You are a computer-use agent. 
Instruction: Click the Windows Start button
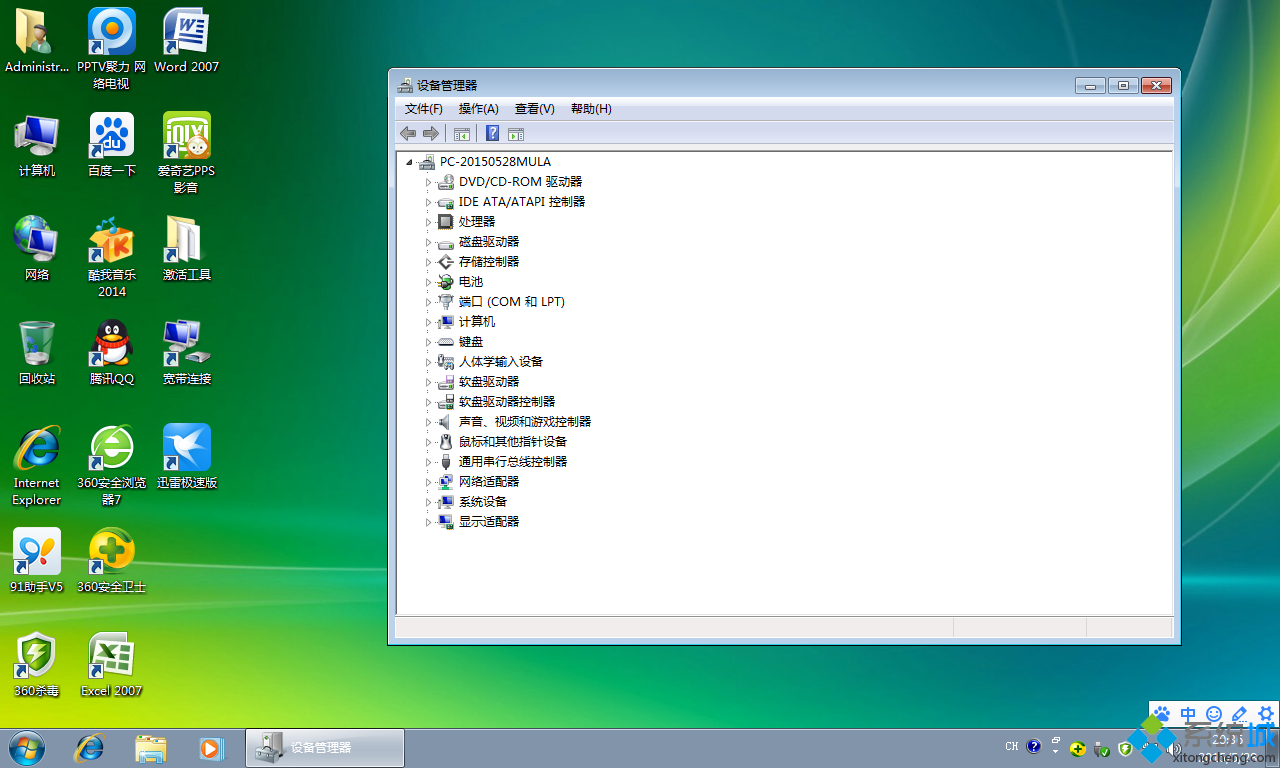(x=25, y=748)
